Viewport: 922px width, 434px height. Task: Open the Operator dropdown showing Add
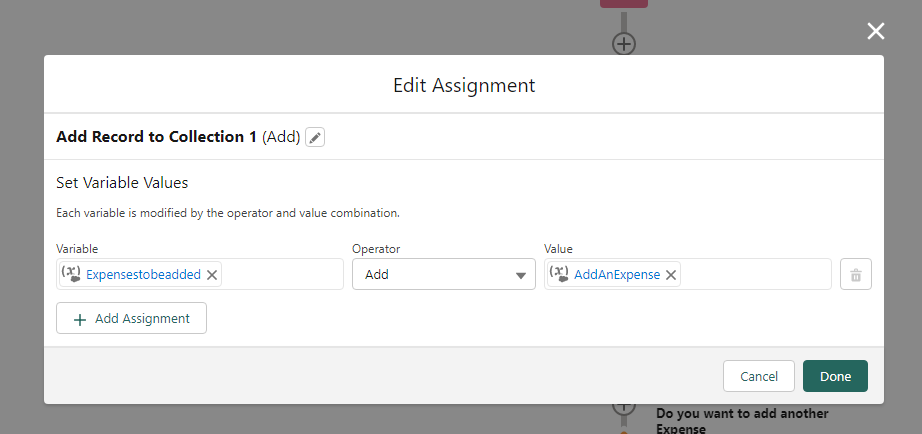tap(443, 275)
